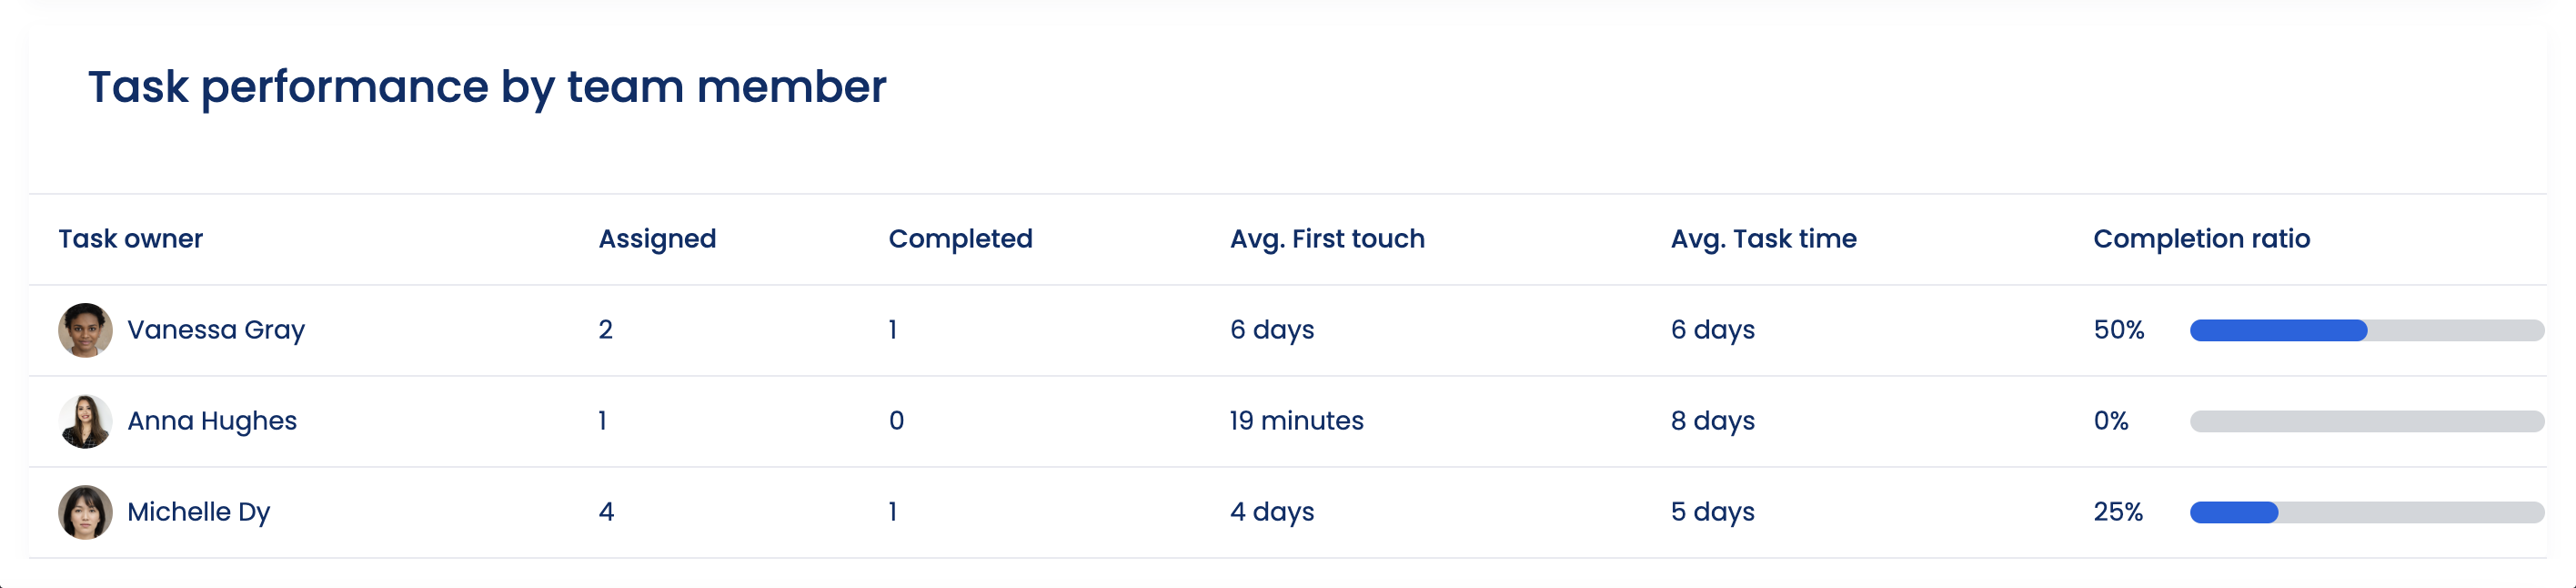Open Anna Hughes's name link
This screenshot has width=2576, height=588.
click(x=212, y=421)
